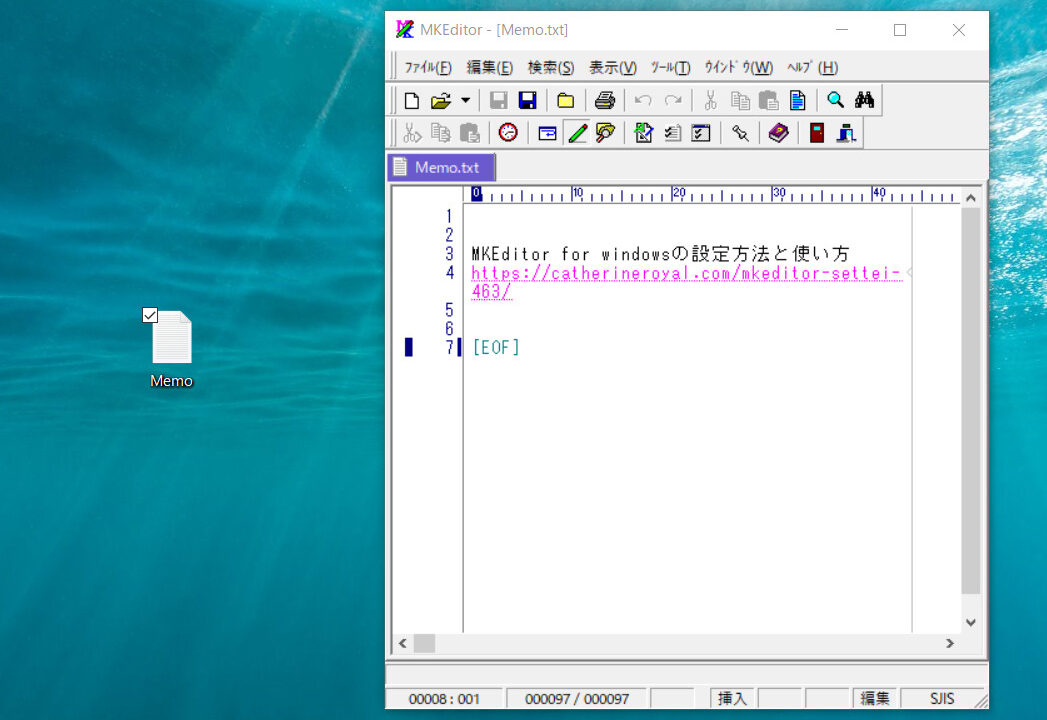Image resolution: width=1047 pixels, height=720 pixels.
Task: Open help with the purple book icon
Action: click(x=779, y=133)
